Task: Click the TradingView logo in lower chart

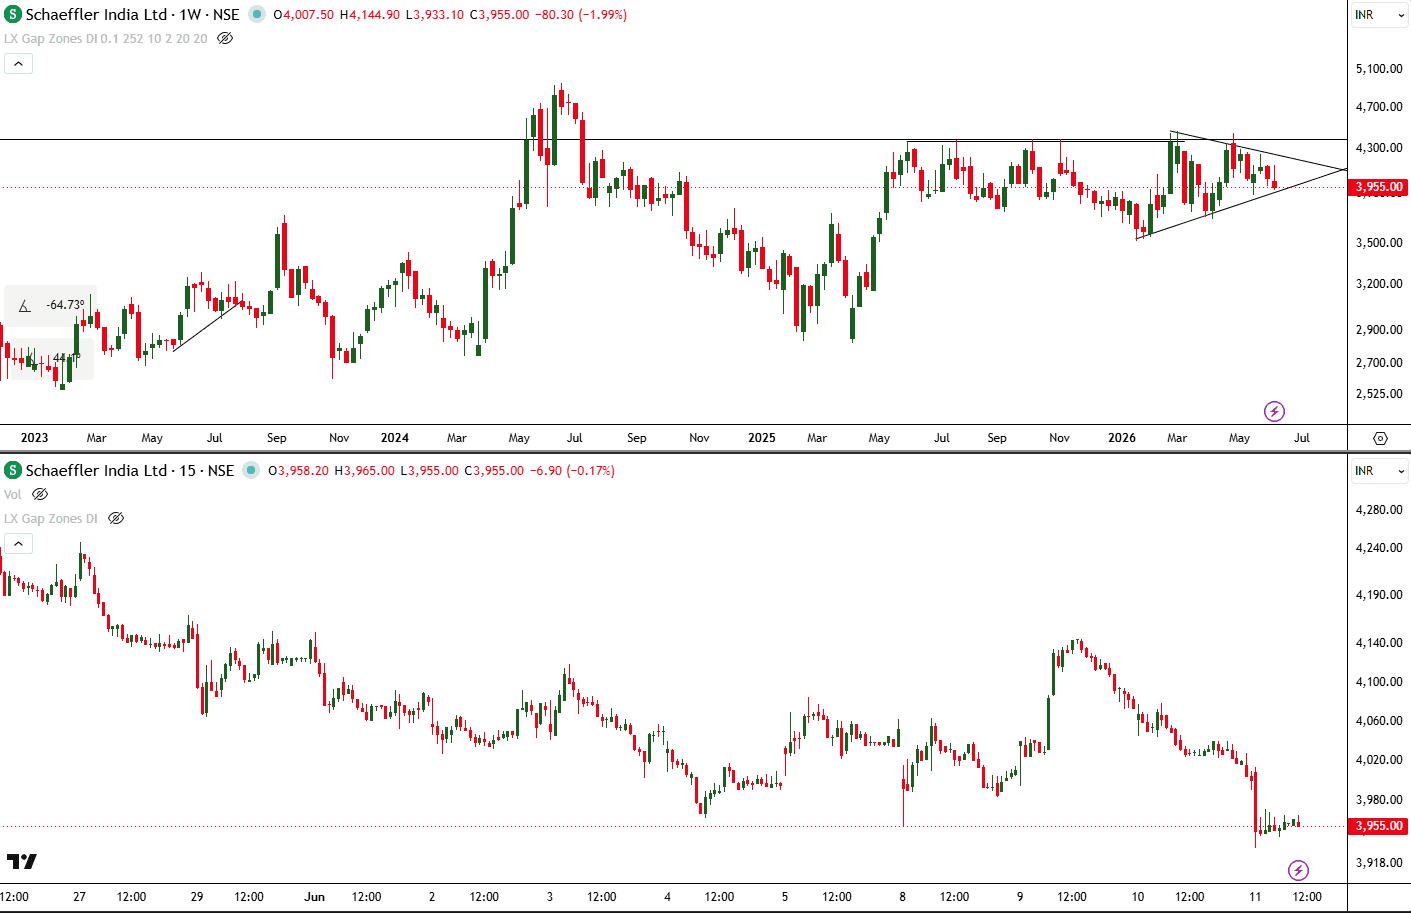Action: [22, 861]
